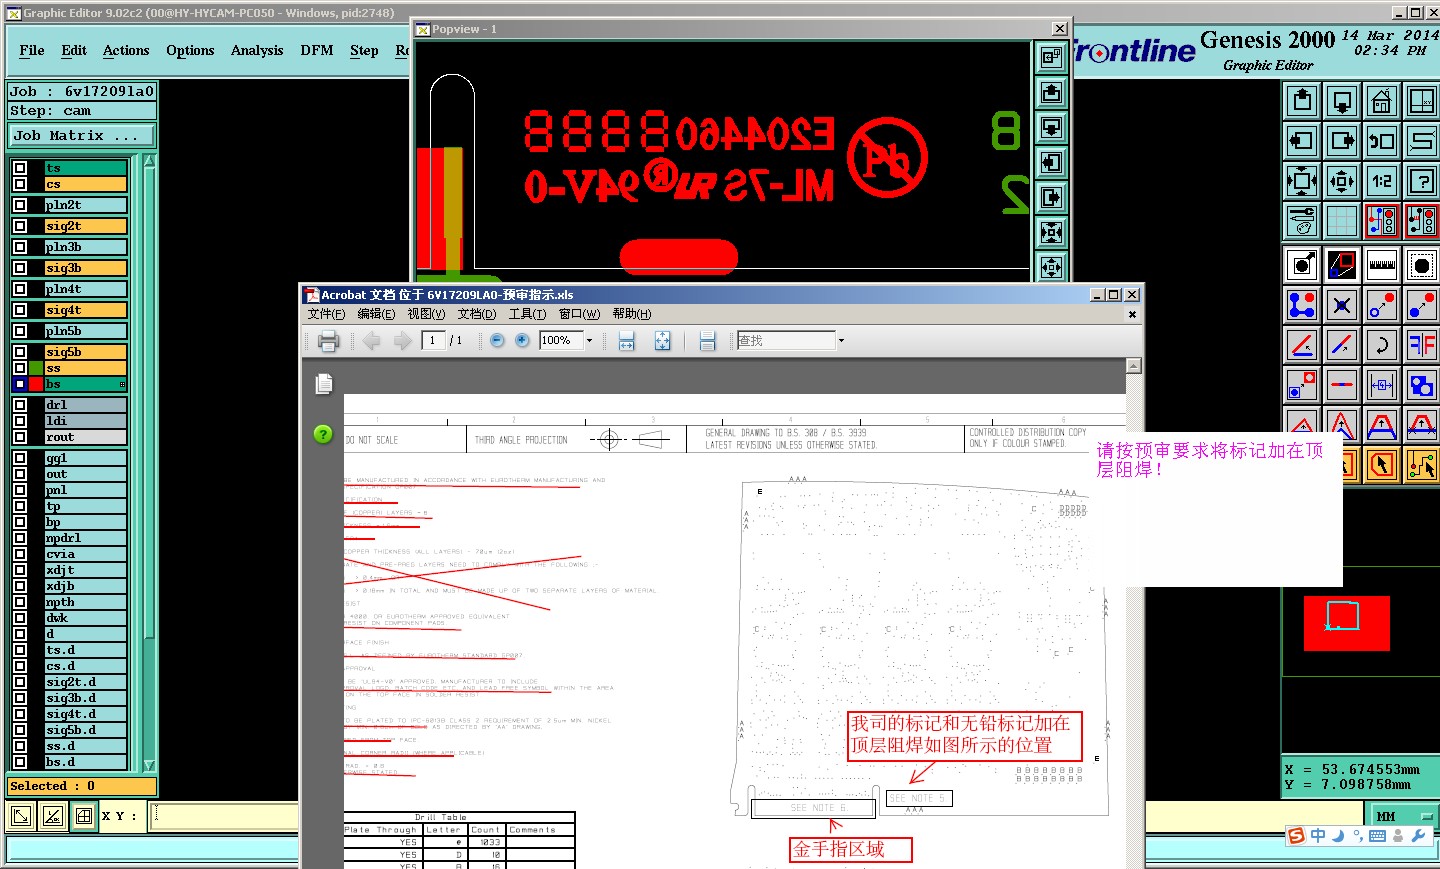Click the 1:2 zoom scale icon
The height and width of the screenshot is (869, 1440).
(1382, 181)
